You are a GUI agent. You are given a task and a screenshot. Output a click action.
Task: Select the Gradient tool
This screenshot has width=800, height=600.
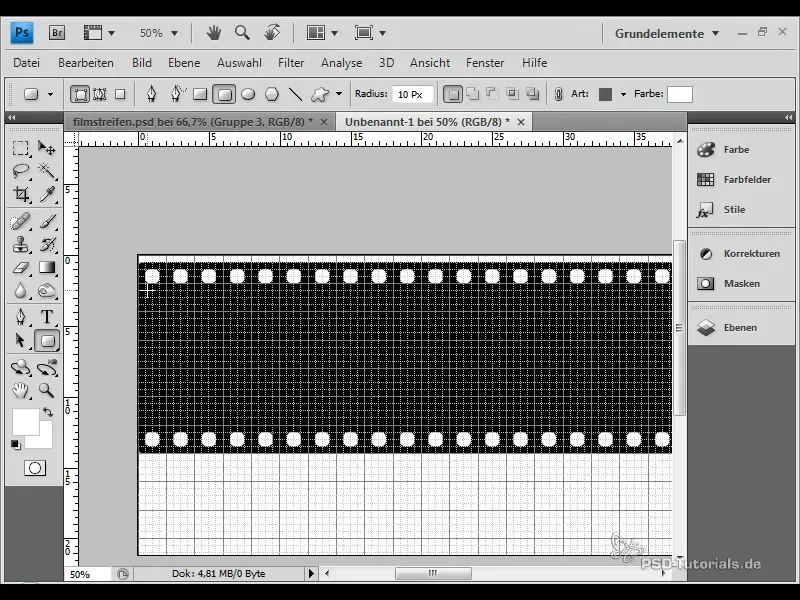coord(46,268)
